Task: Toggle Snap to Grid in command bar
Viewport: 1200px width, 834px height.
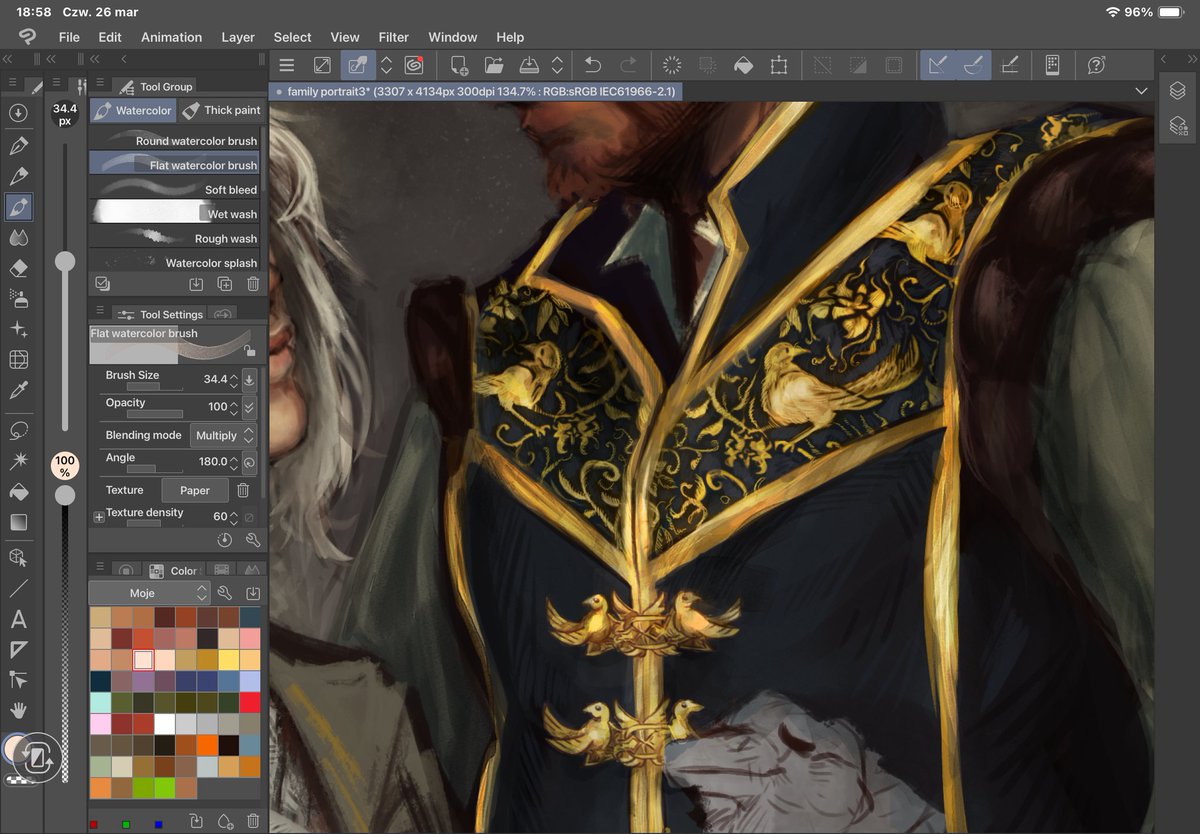Action: [1010, 65]
